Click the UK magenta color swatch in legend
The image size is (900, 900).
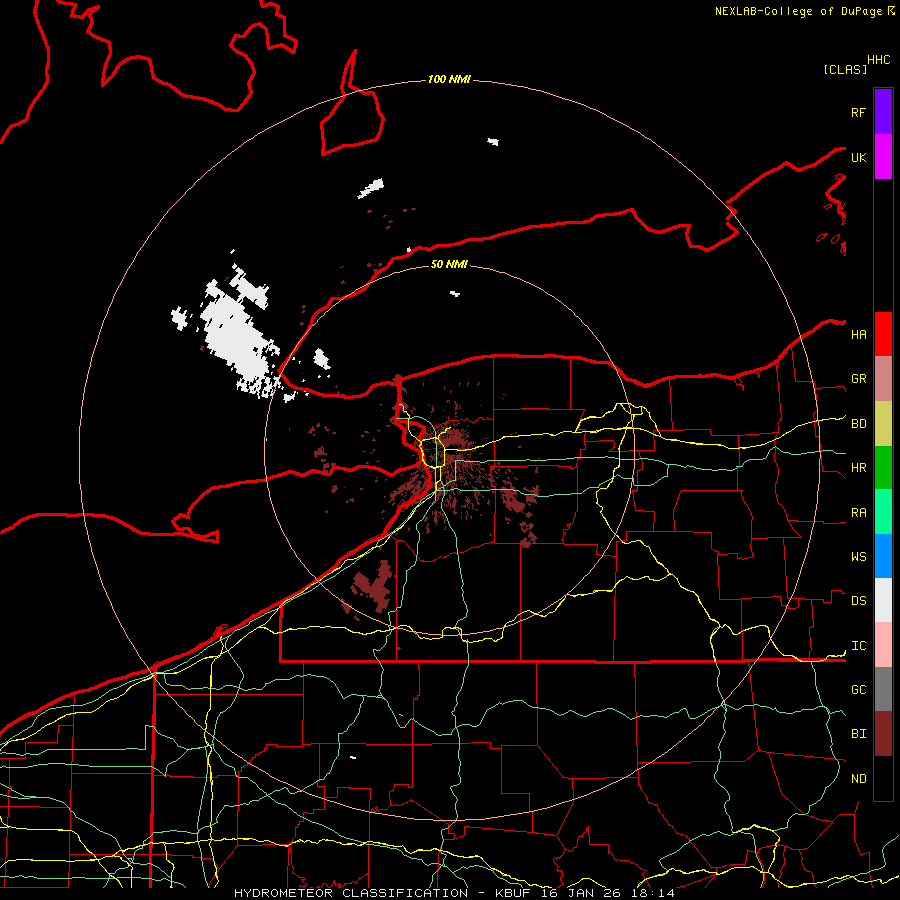coord(883,157)
